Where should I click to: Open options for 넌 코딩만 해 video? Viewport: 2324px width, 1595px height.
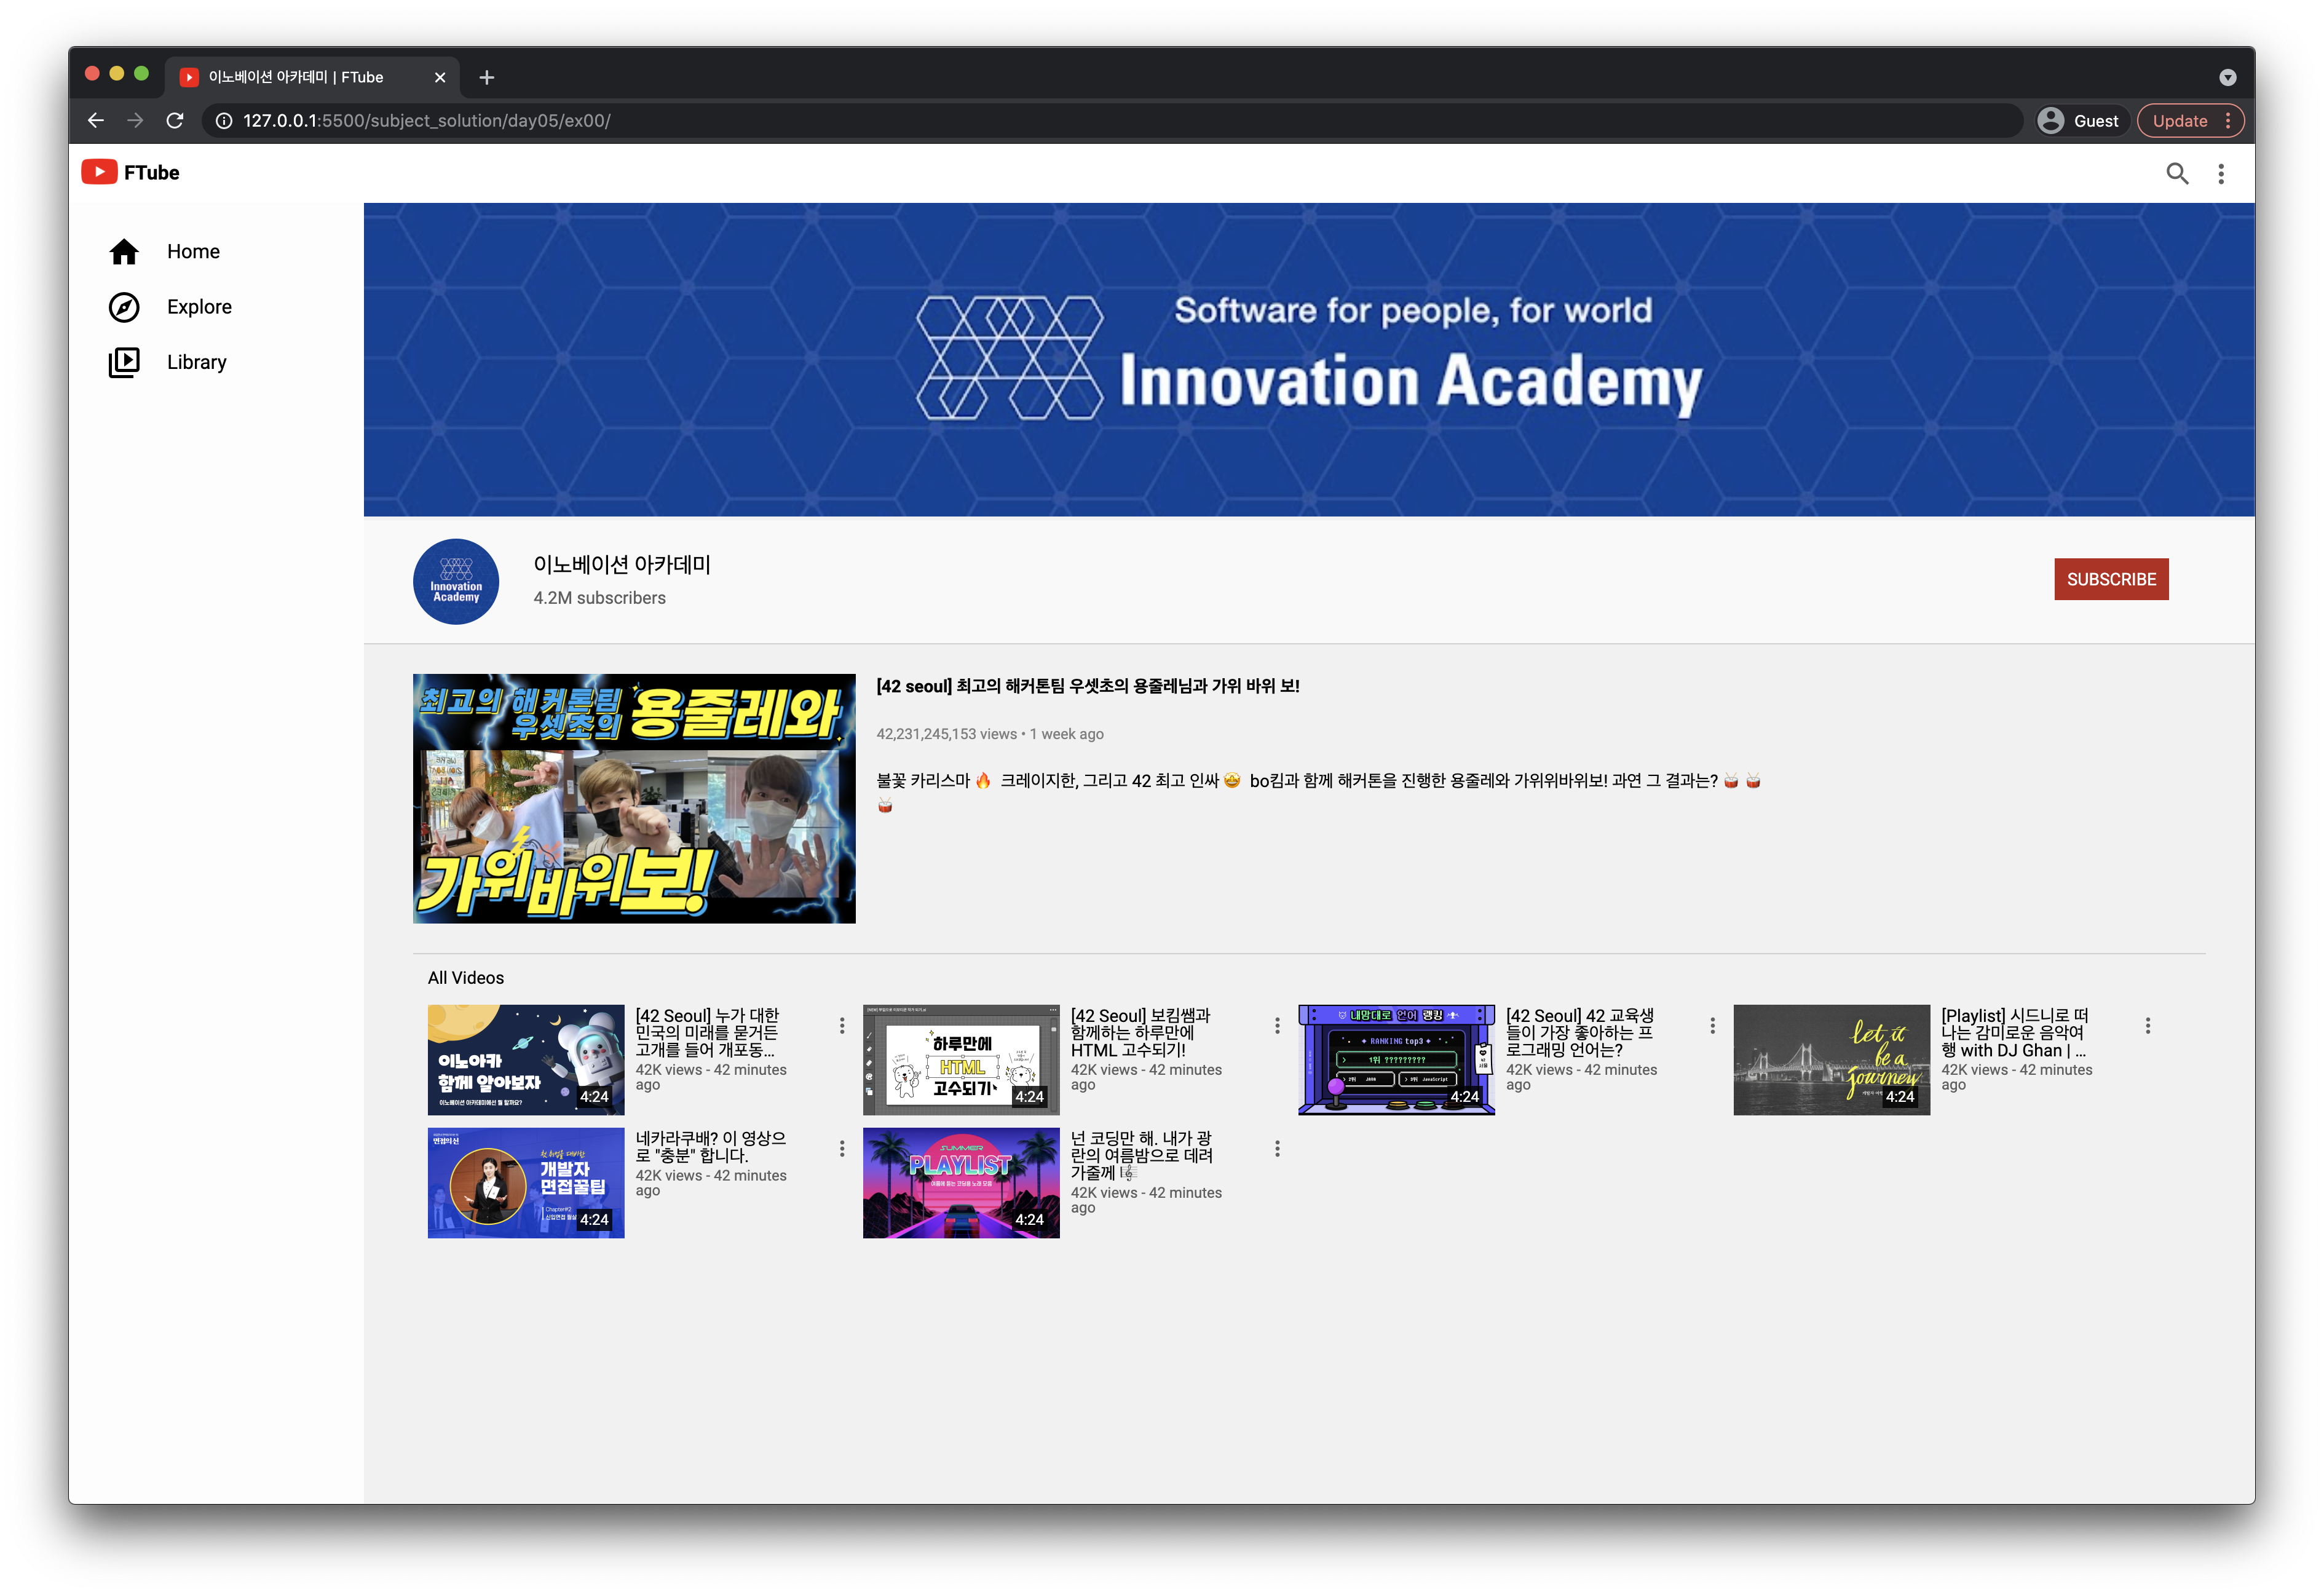click(x=1277, y=1148)
